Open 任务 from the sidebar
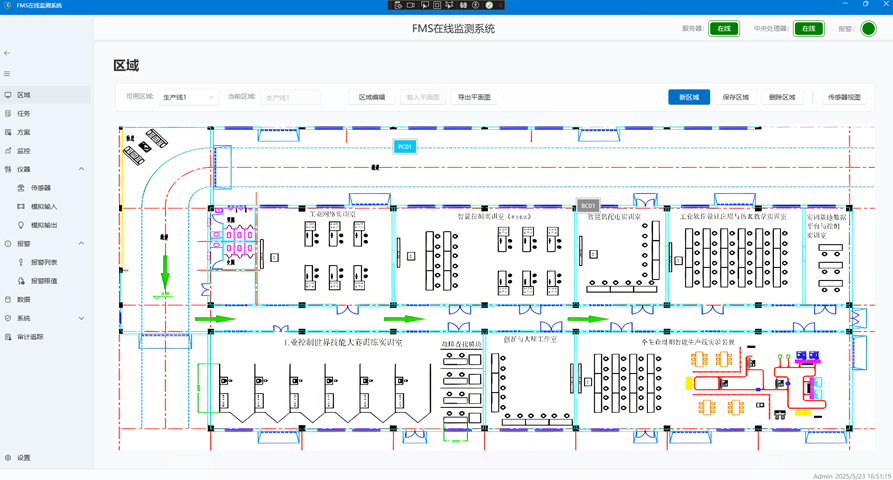The height and width of the screenshot is (480, 893). pyautogui.click(x=23, y=114)
